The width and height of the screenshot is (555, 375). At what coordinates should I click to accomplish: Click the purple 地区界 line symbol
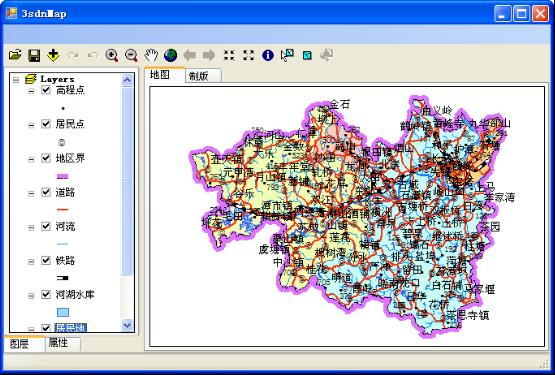pyautogui.click(x=63, y=176)
